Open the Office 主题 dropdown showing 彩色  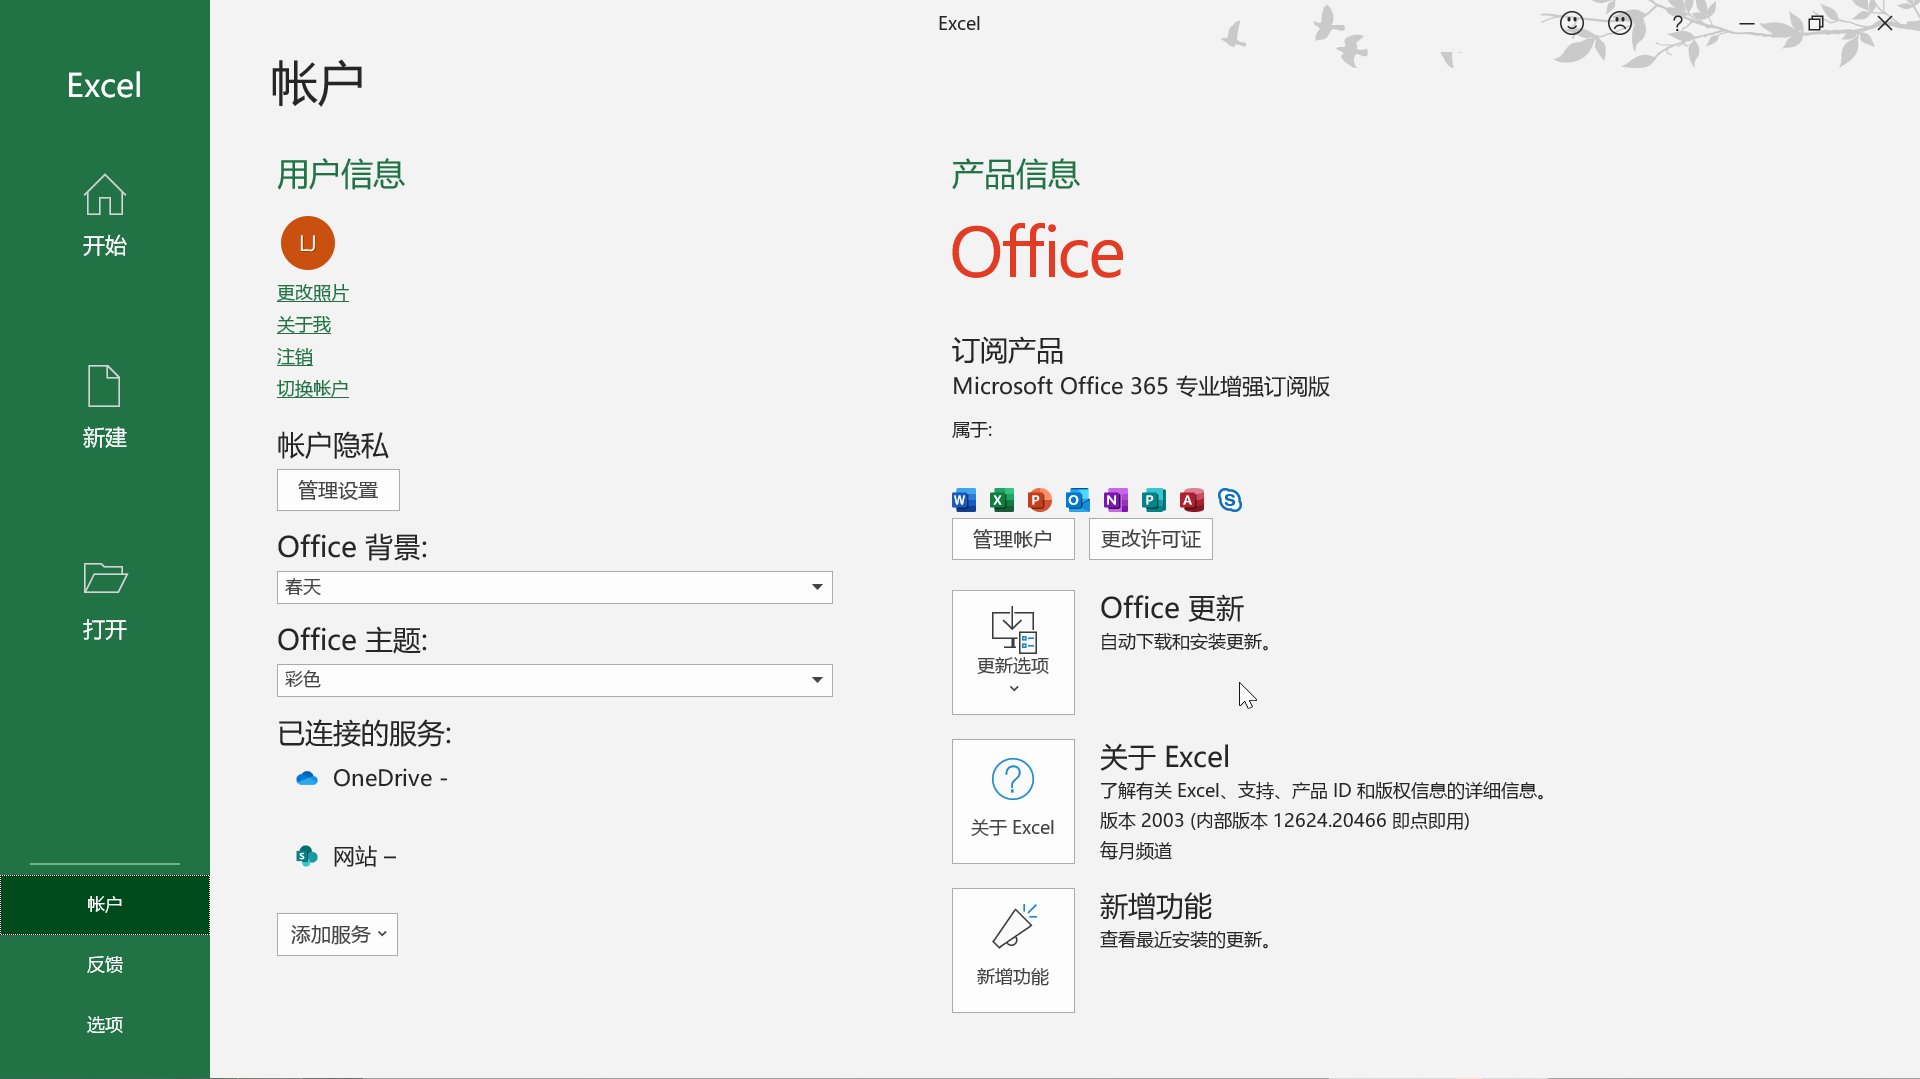(x=555, y=680)
